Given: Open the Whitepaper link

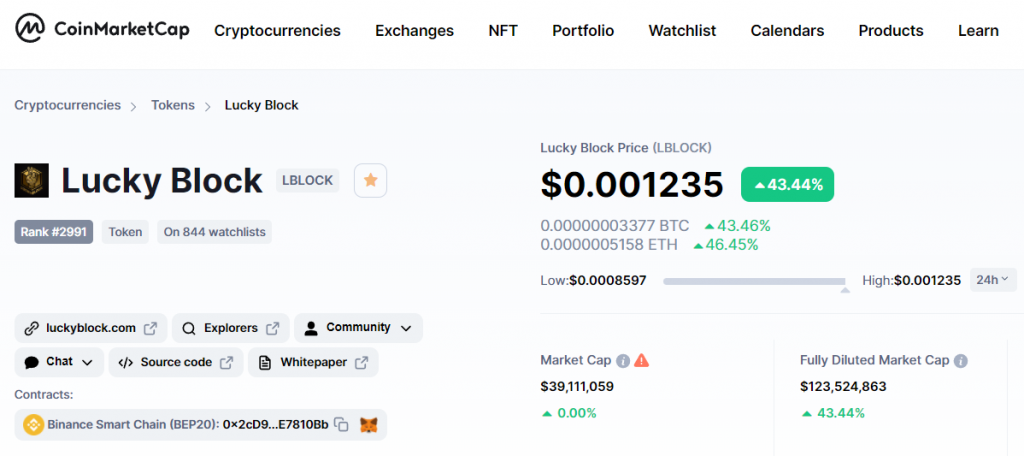Looking at the screenshot, I should [313, 363].
